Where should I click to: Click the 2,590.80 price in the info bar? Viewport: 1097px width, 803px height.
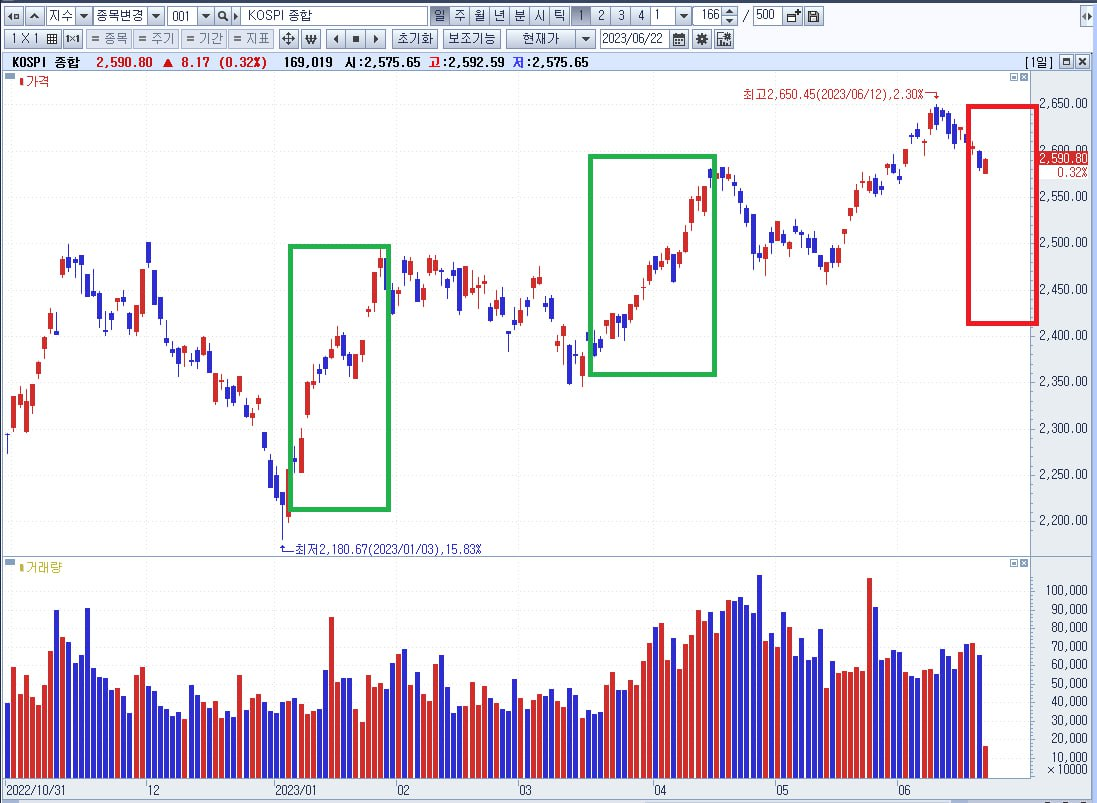click(124, 62)
